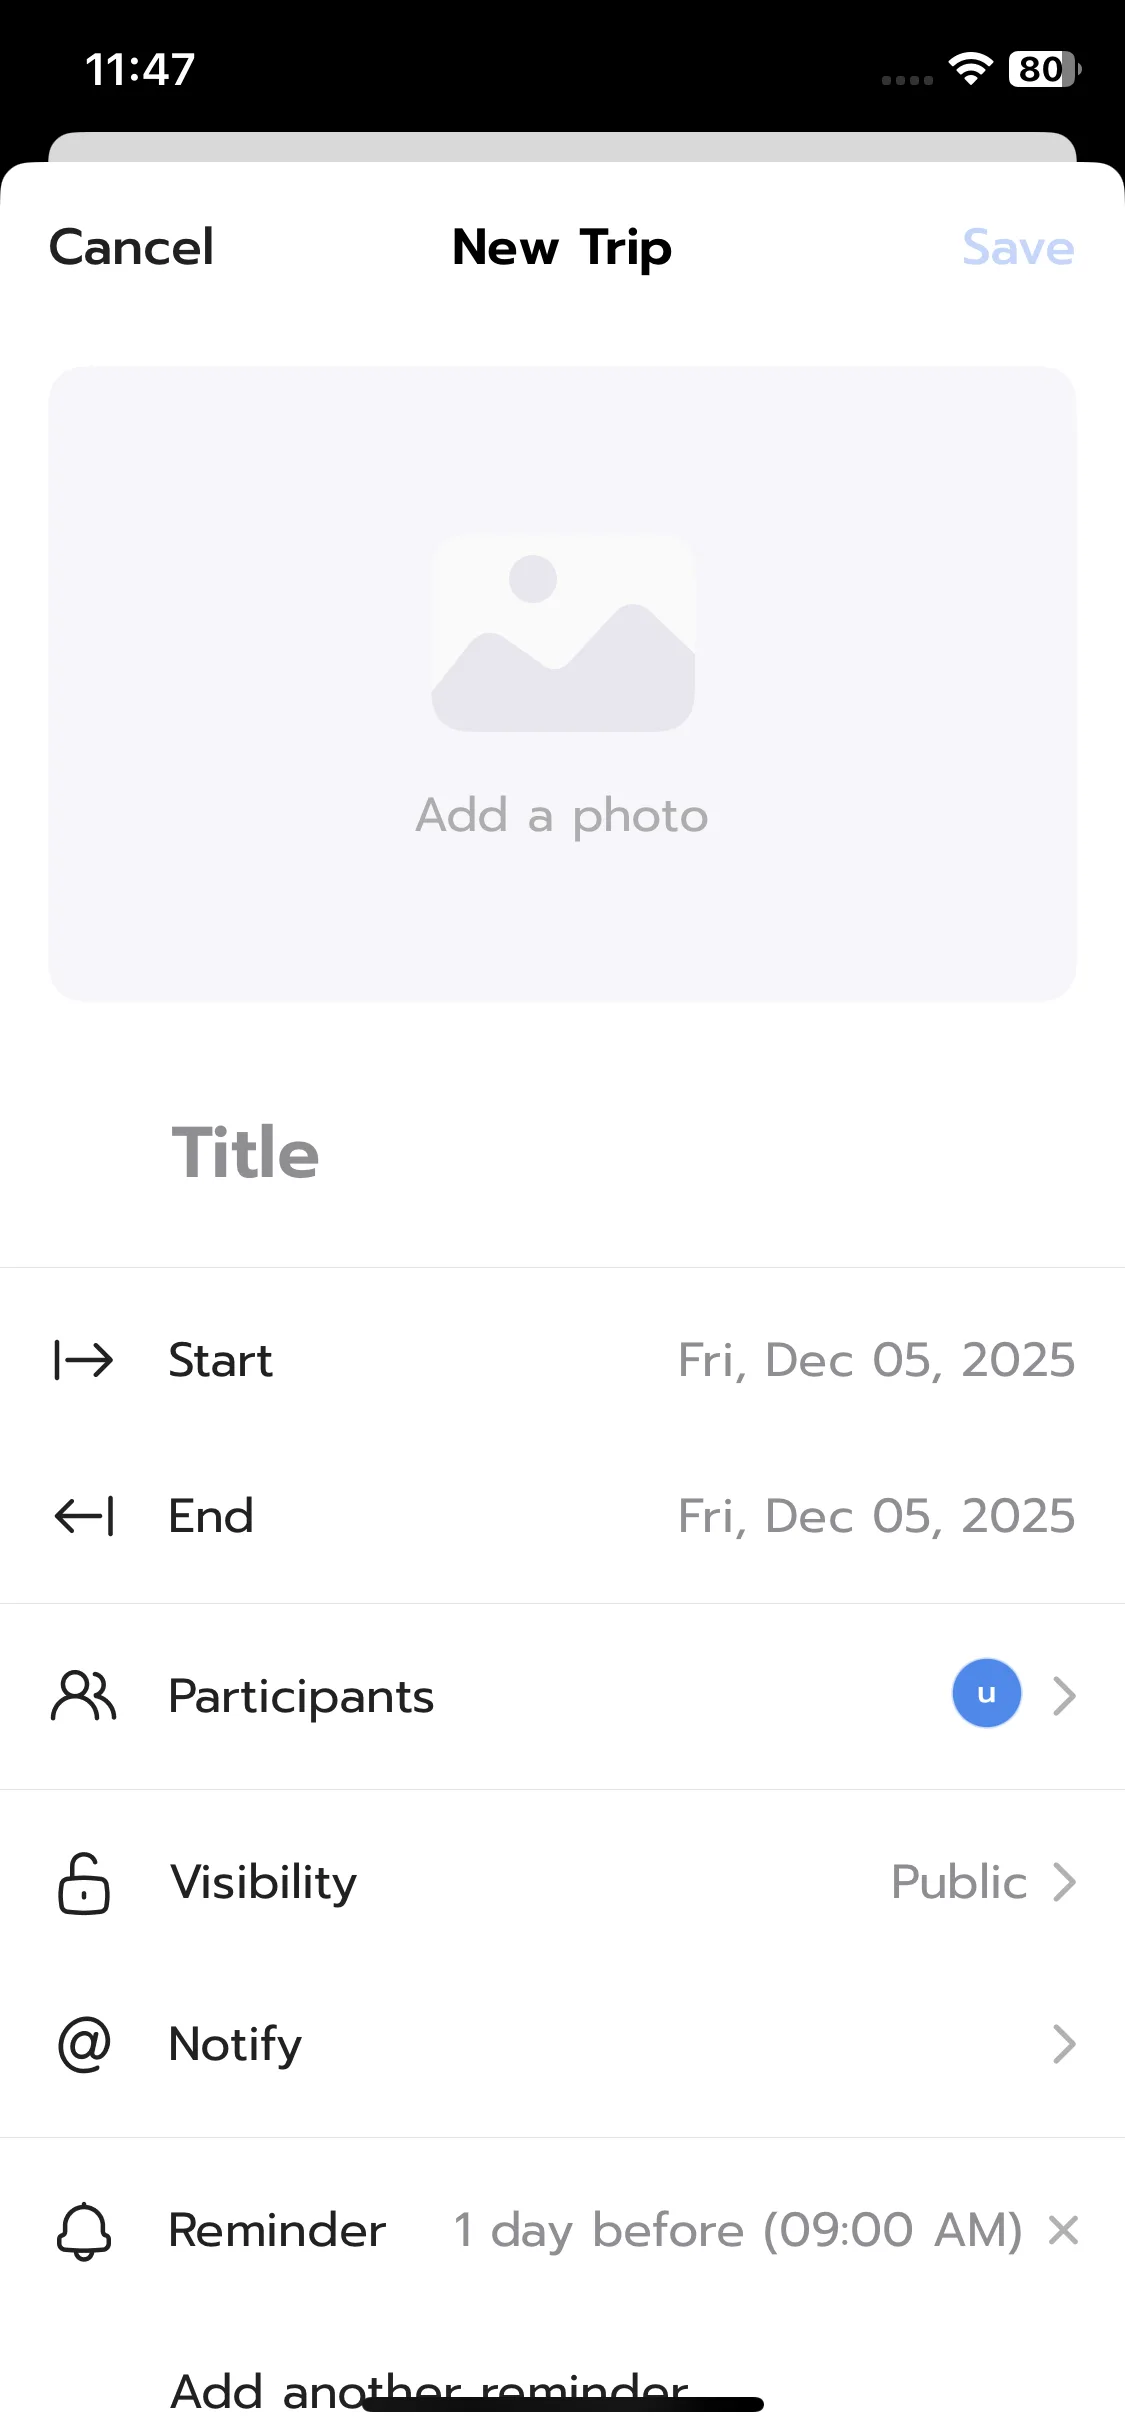
Task: Open Visibility options chevron
Action: click(1064, 1882)
